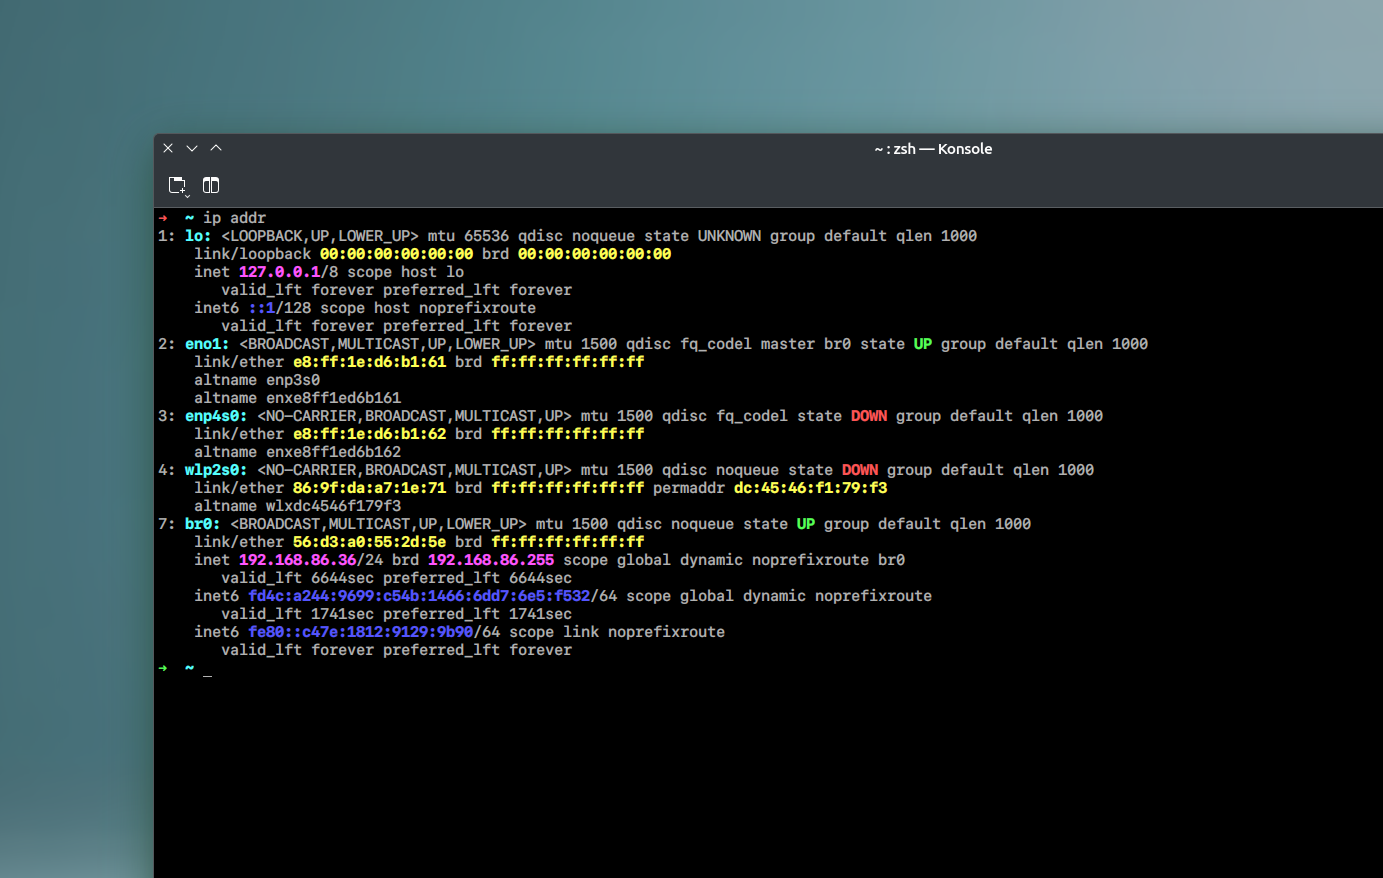Click 'altname enxe8ff1ed6b162' text

coord(297,452)
